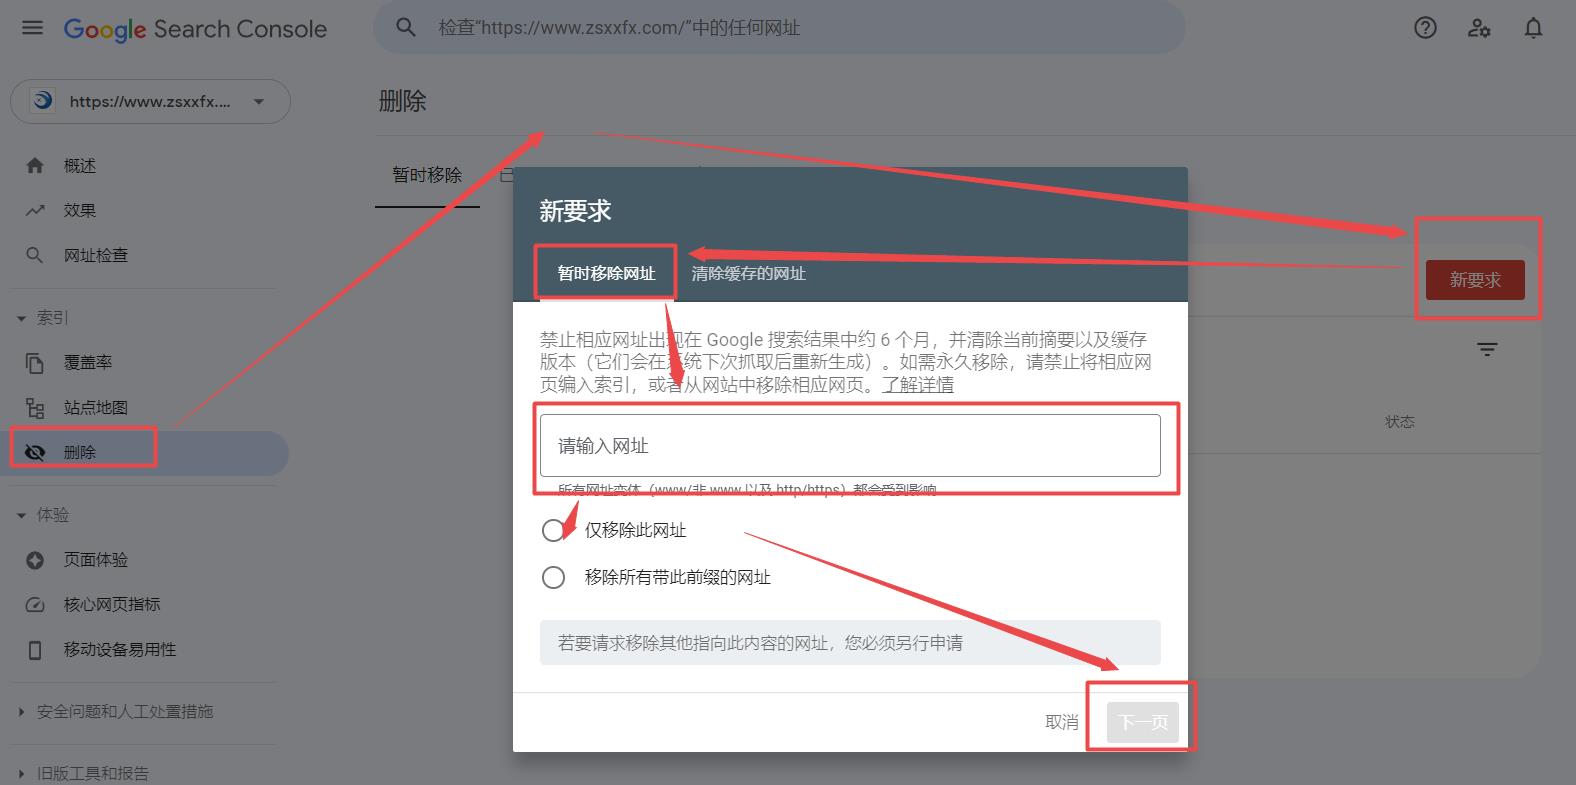Open 效果 report in sidebar

click(x=80, y=210)
